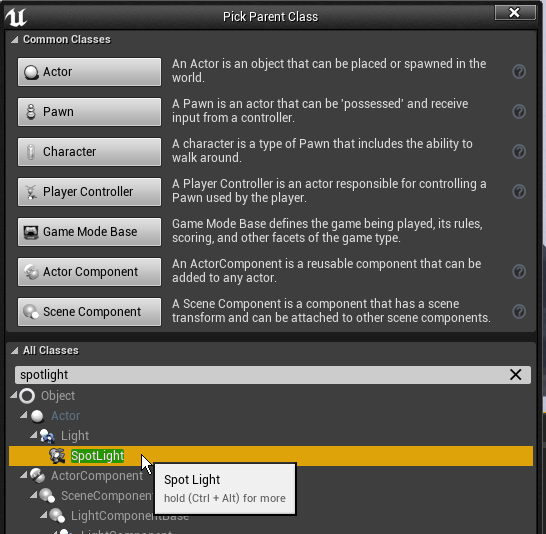Collapse the ActorComponent tree node arrow
546x534 pixels.
[23, 475]
